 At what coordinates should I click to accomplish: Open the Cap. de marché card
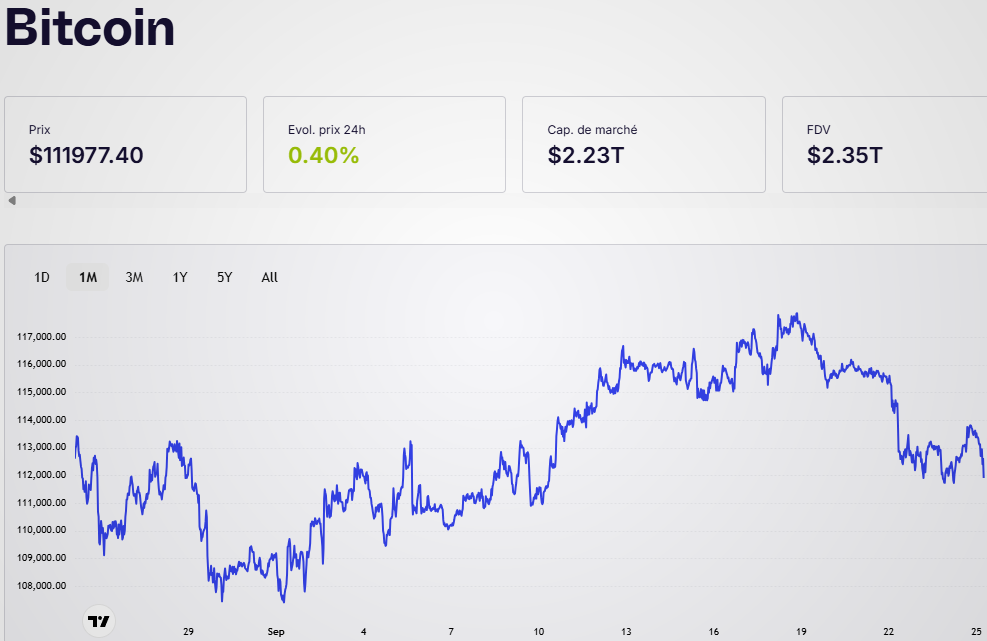click(x=643, y=144)
